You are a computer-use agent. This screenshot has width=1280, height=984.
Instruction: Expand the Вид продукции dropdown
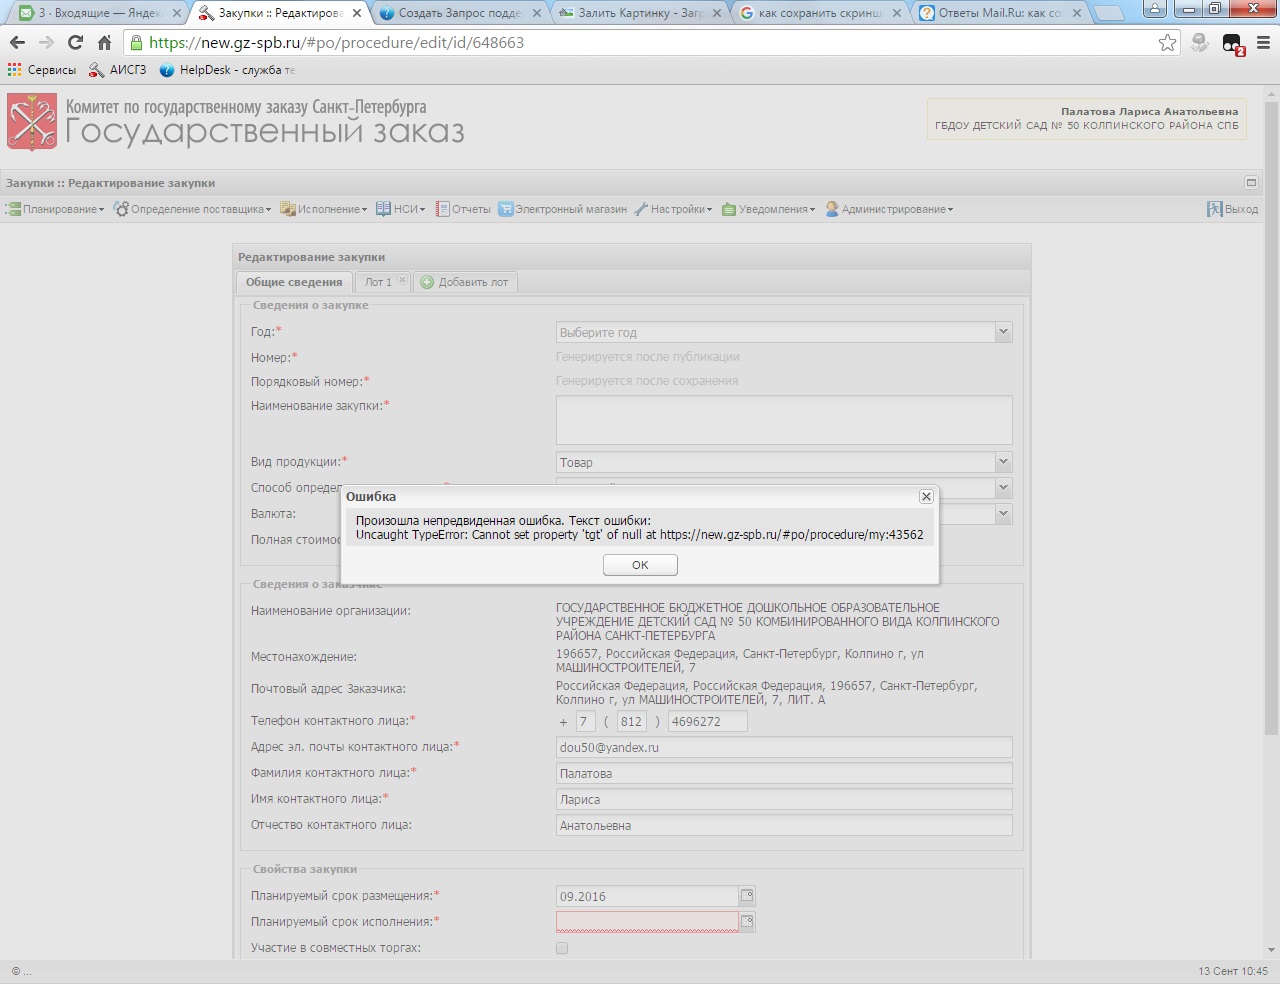tap(1003, 462)
